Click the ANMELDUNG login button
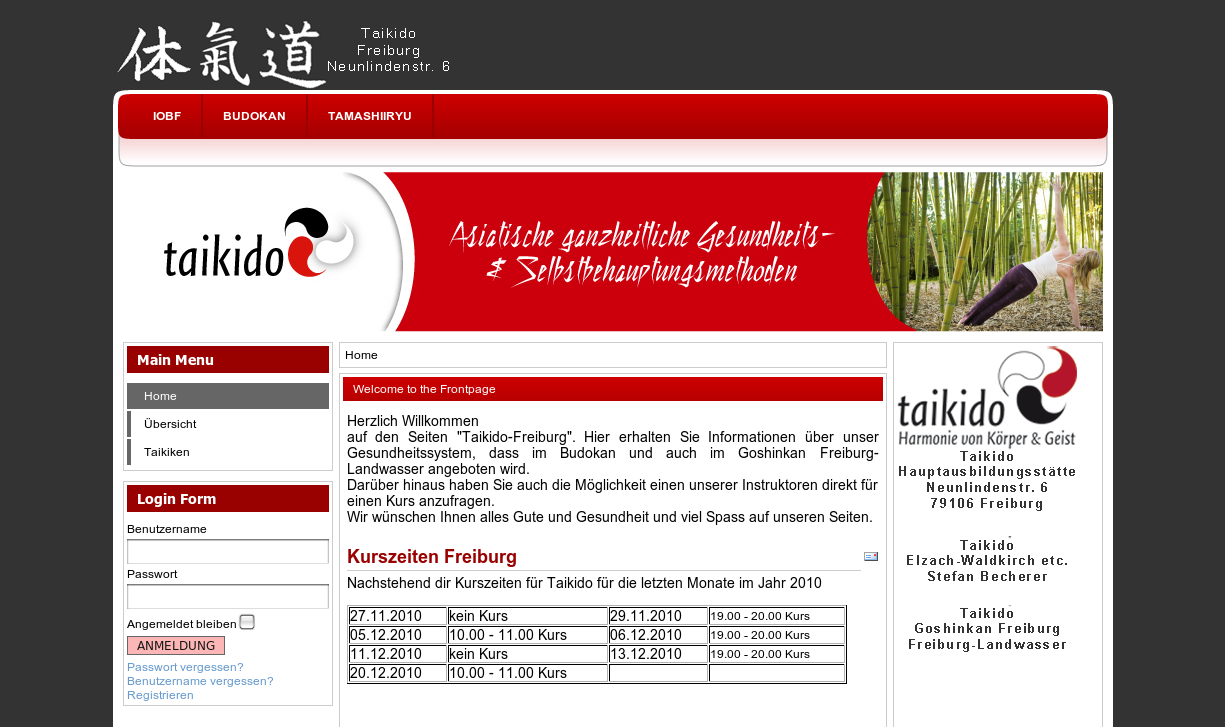1225x727 pixels. coord(176,646)
